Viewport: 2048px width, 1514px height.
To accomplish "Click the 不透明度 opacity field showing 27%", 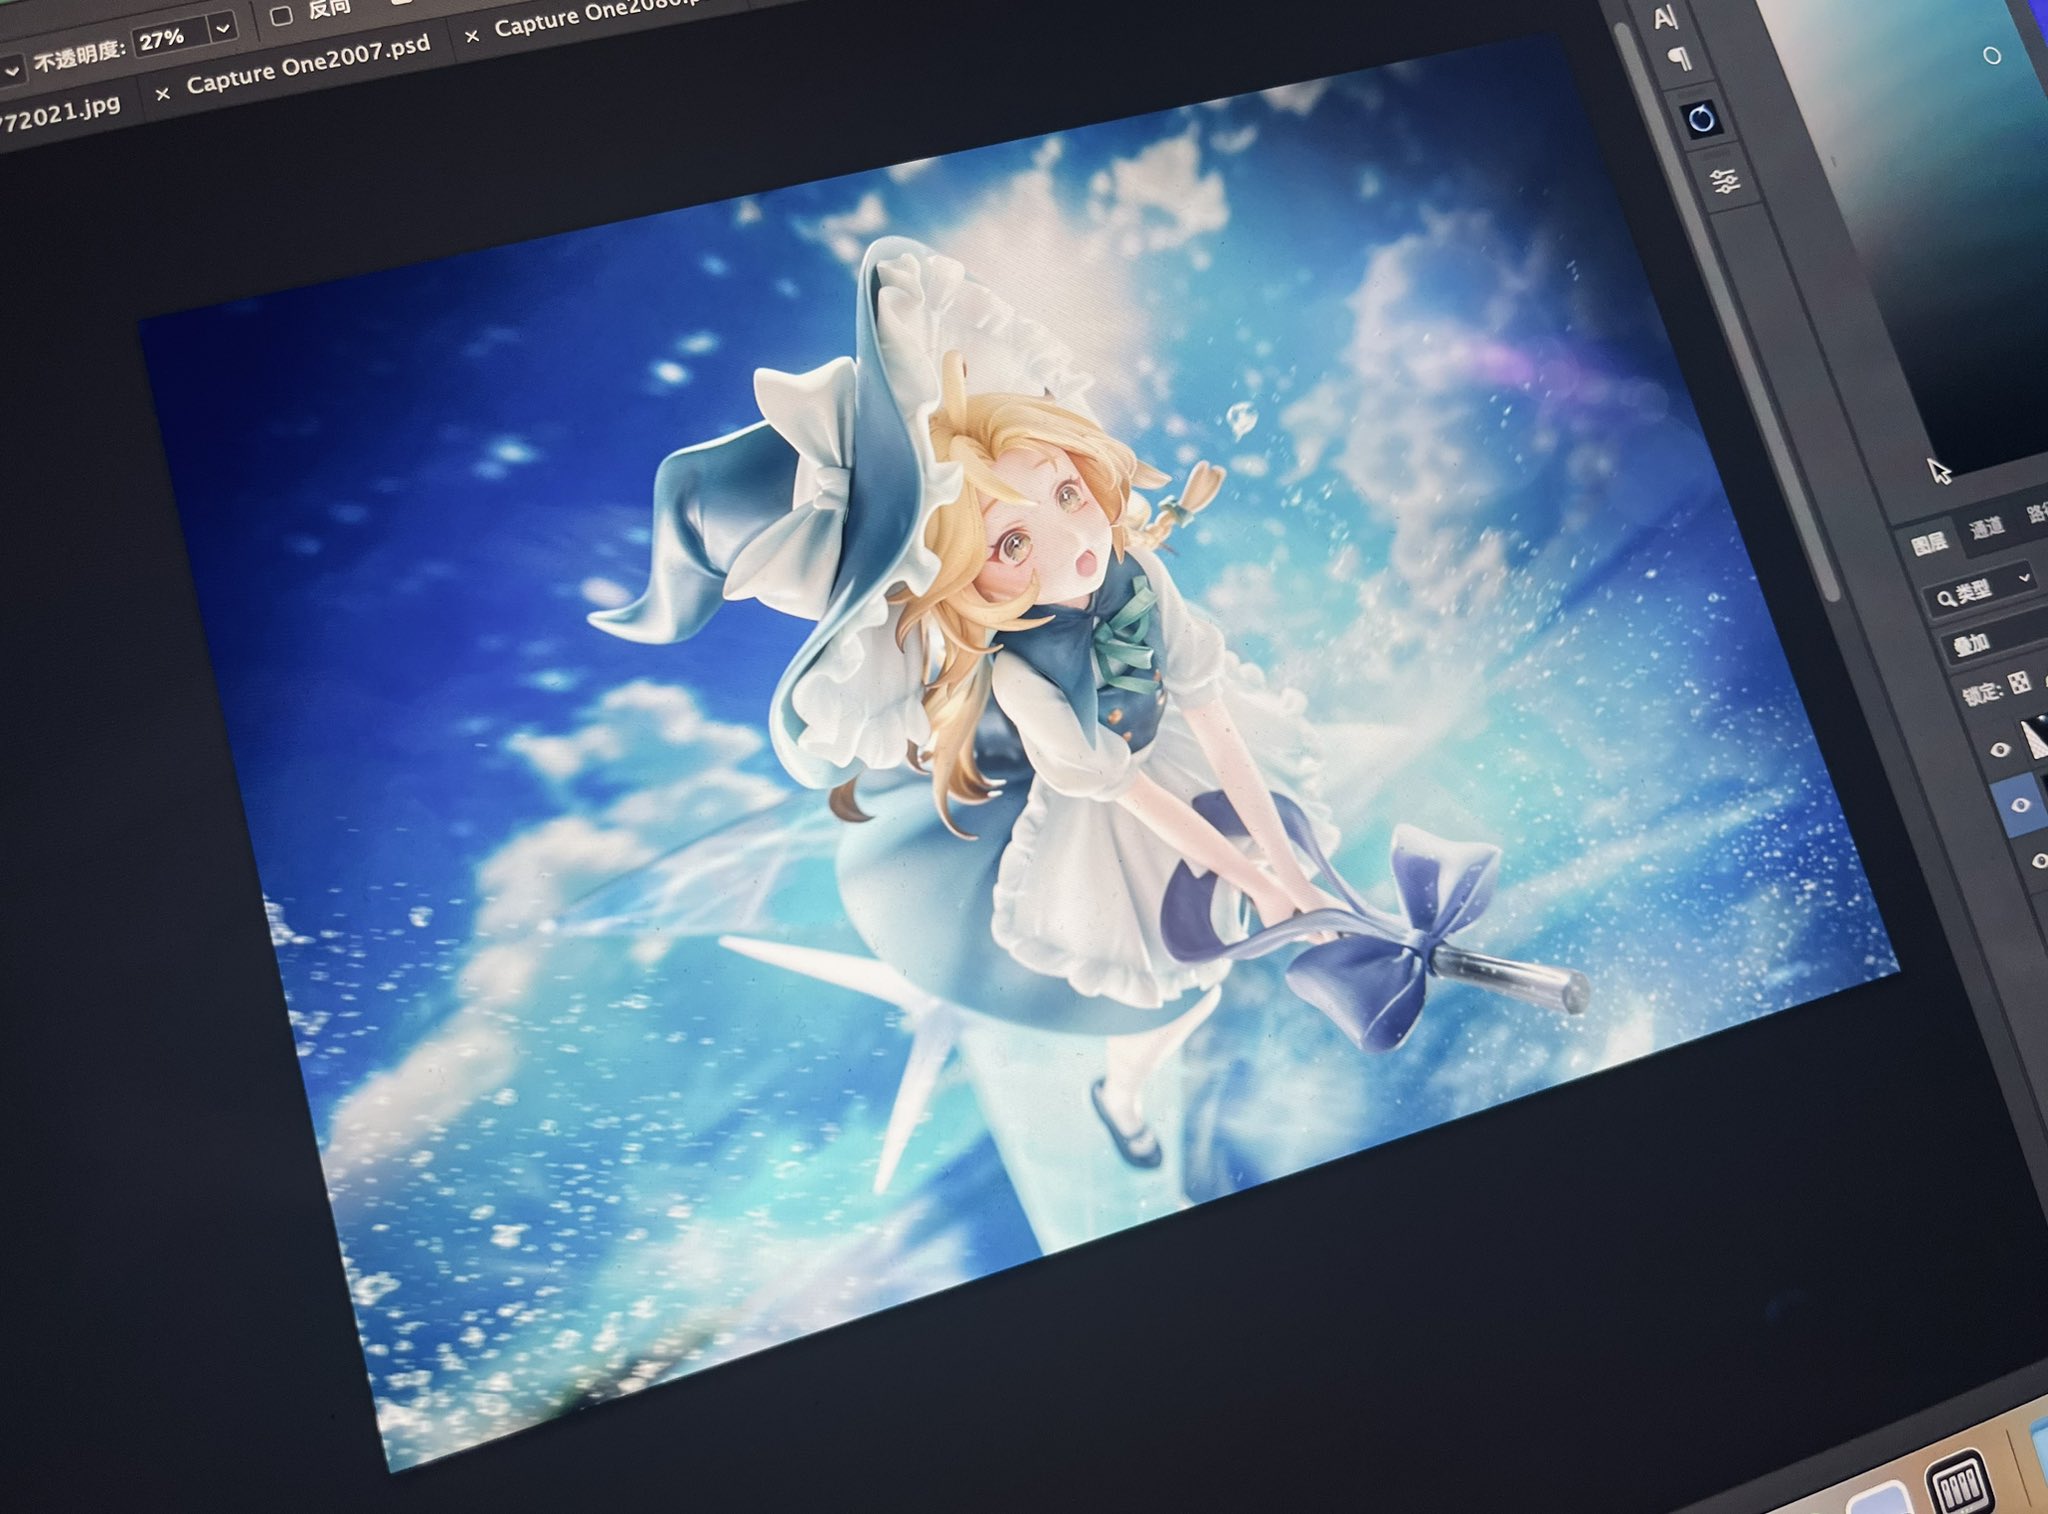I will click(x=172, y=40).
